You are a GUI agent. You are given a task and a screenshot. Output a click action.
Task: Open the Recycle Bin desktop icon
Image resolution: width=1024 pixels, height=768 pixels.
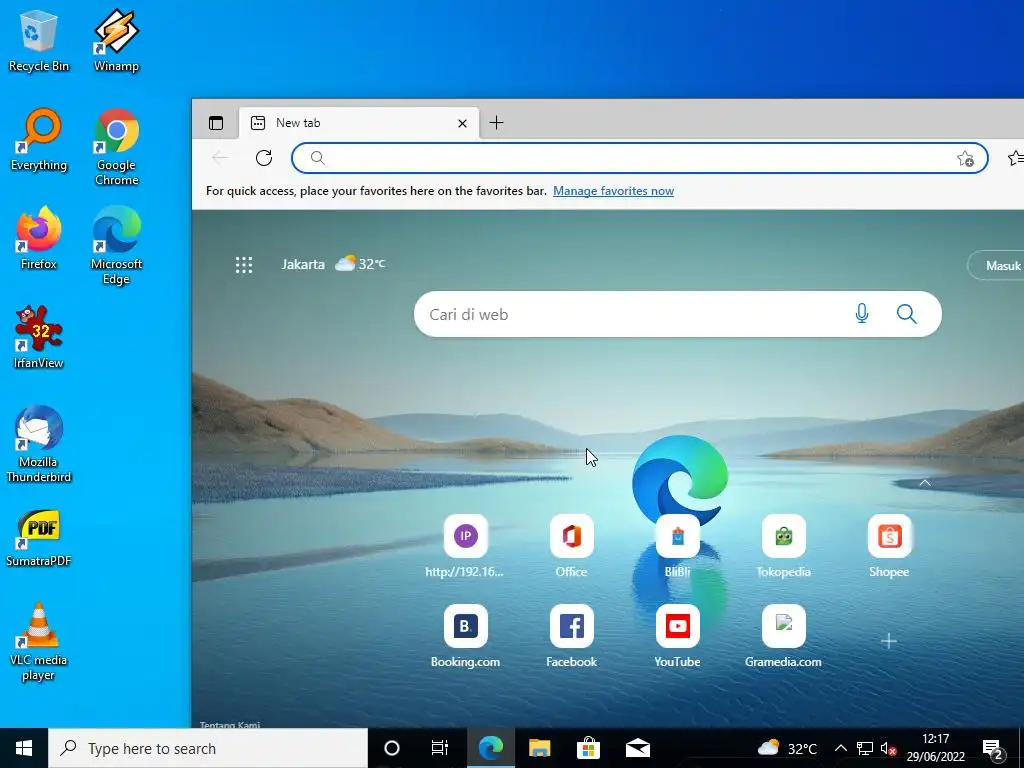pos(39,40)
